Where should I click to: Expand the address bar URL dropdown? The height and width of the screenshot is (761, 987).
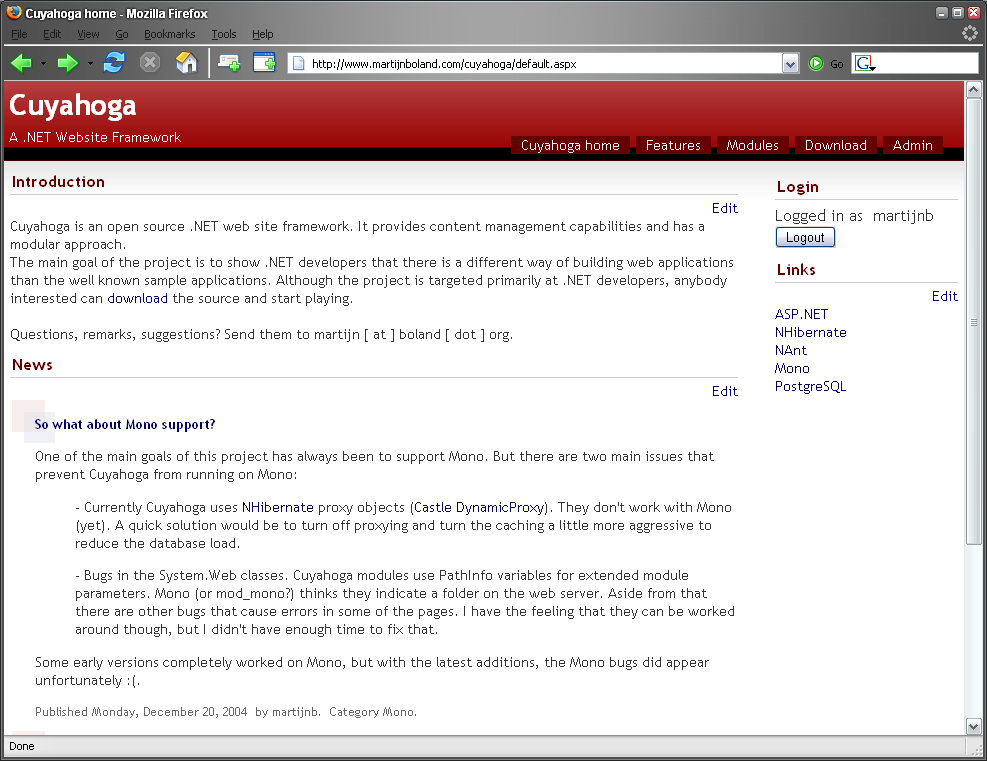click(x=790, y=64)
